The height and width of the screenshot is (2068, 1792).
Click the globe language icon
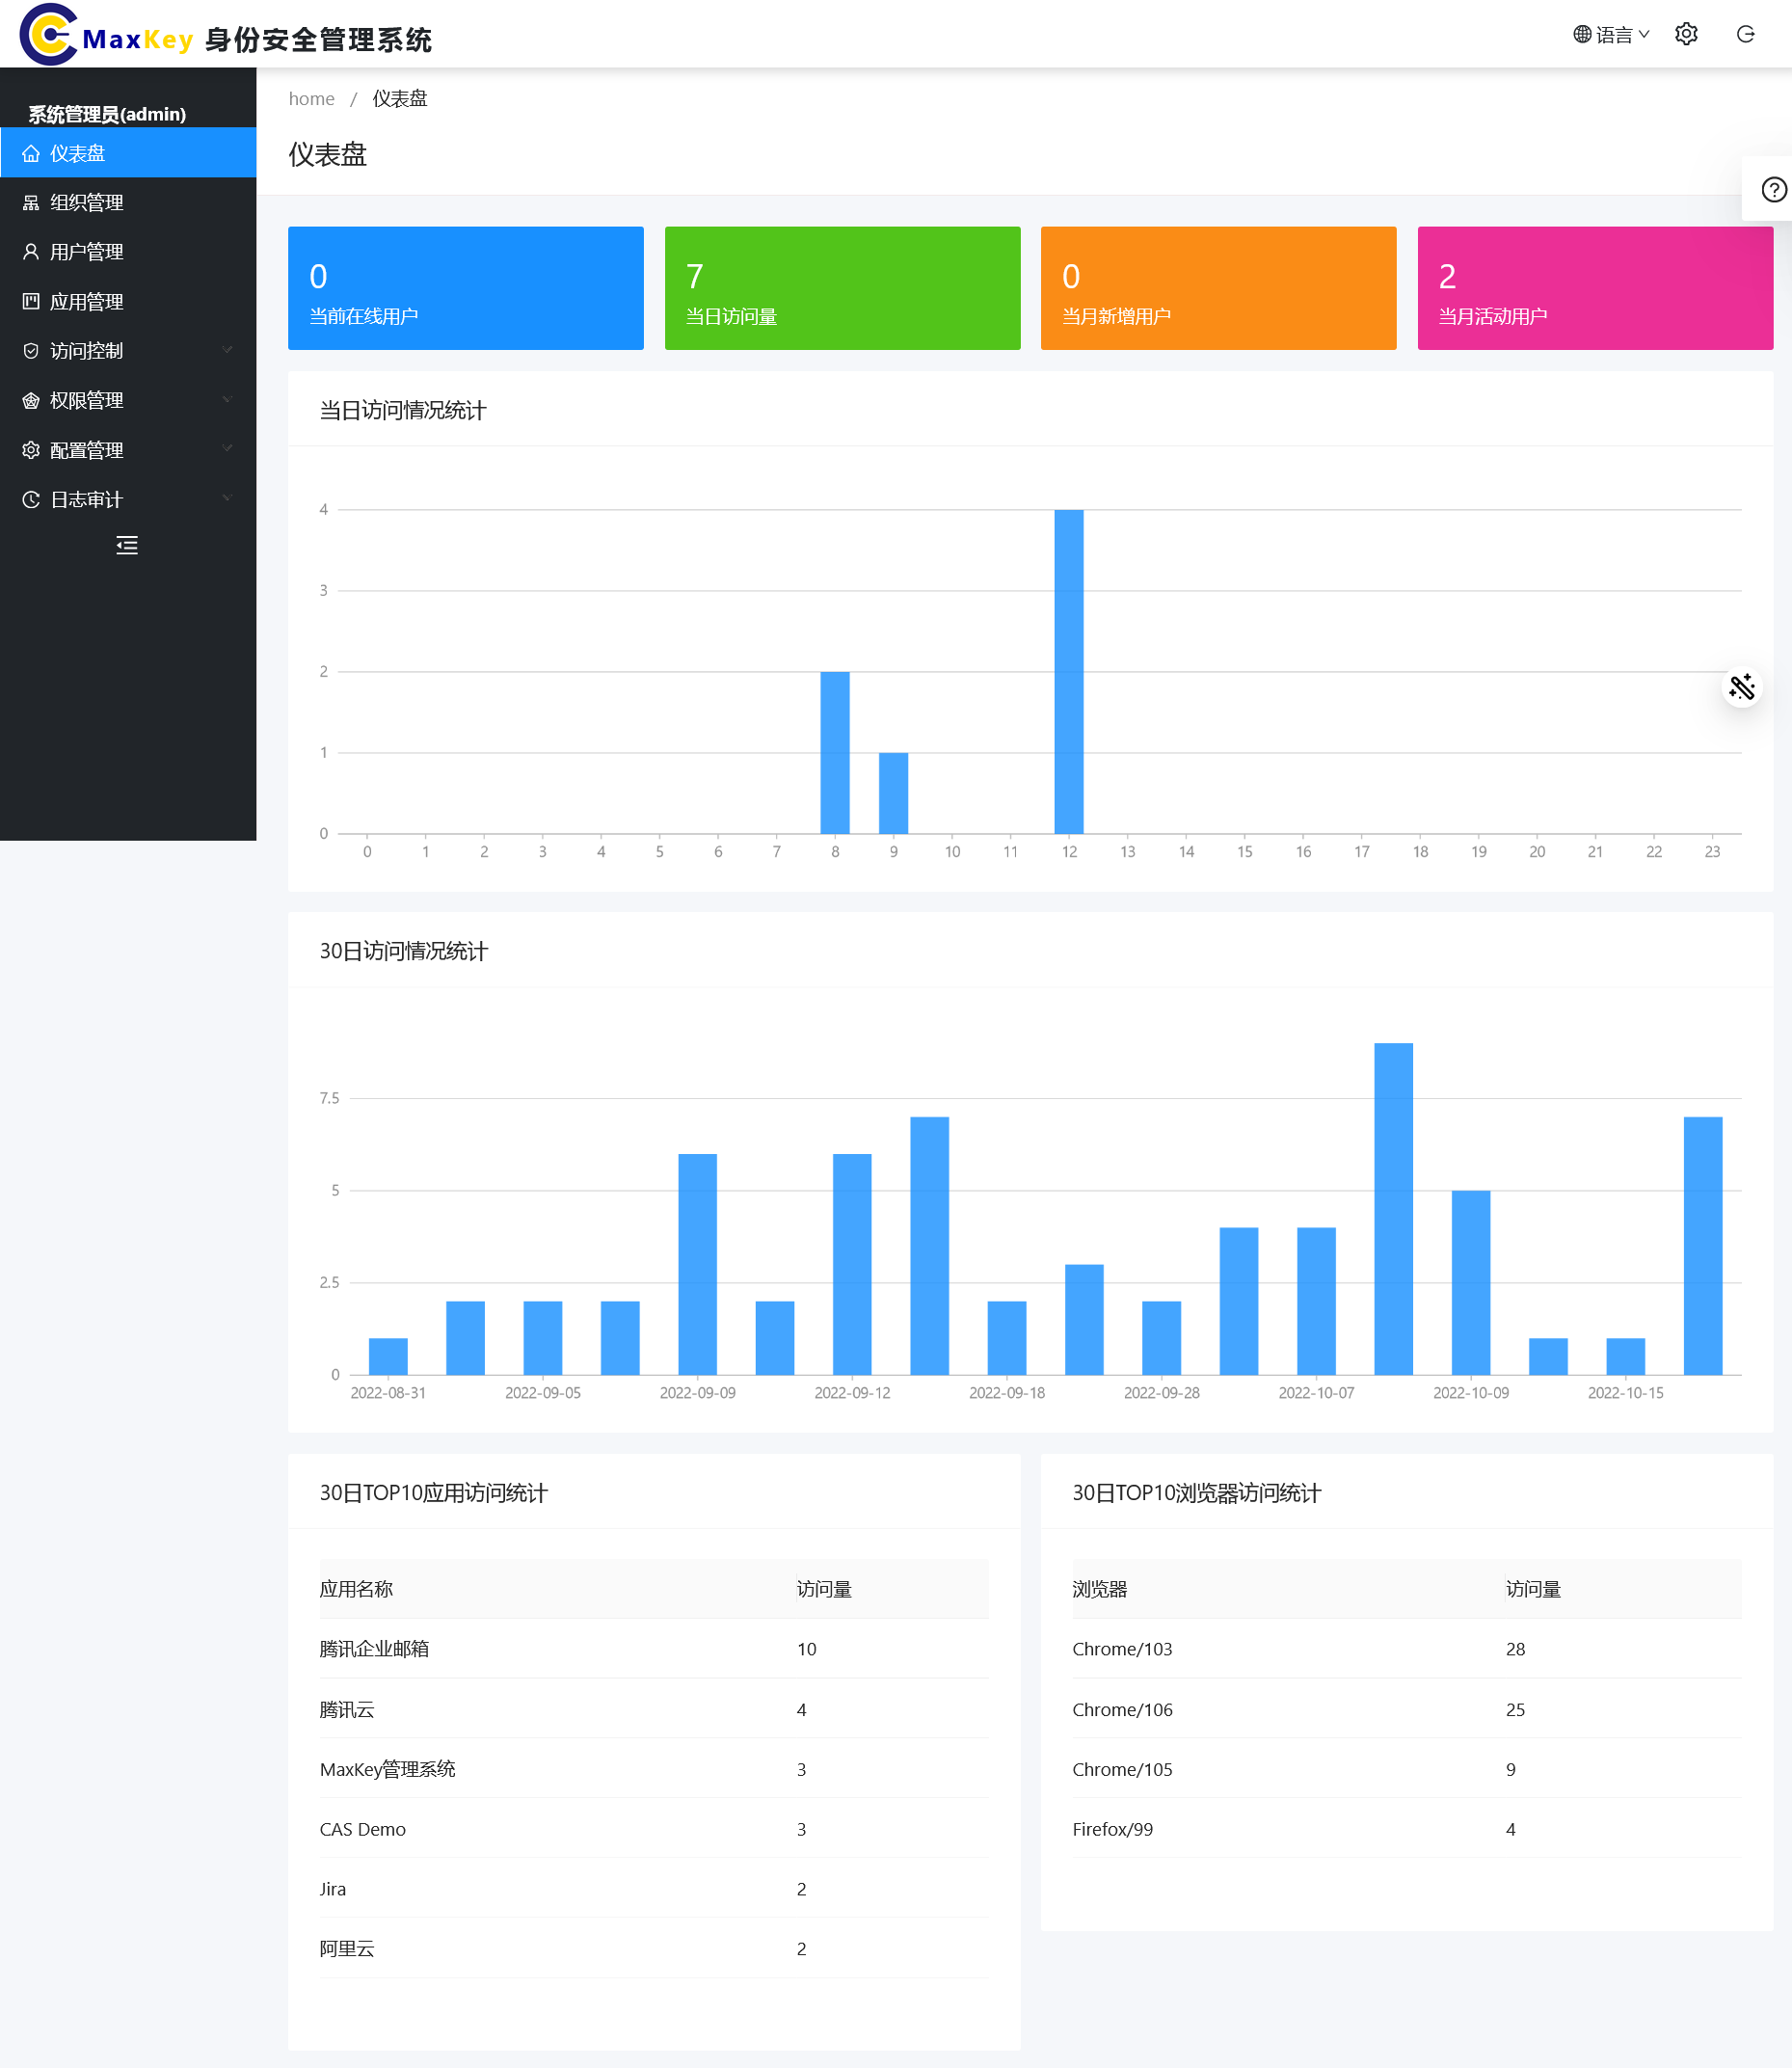[1582, 34]
